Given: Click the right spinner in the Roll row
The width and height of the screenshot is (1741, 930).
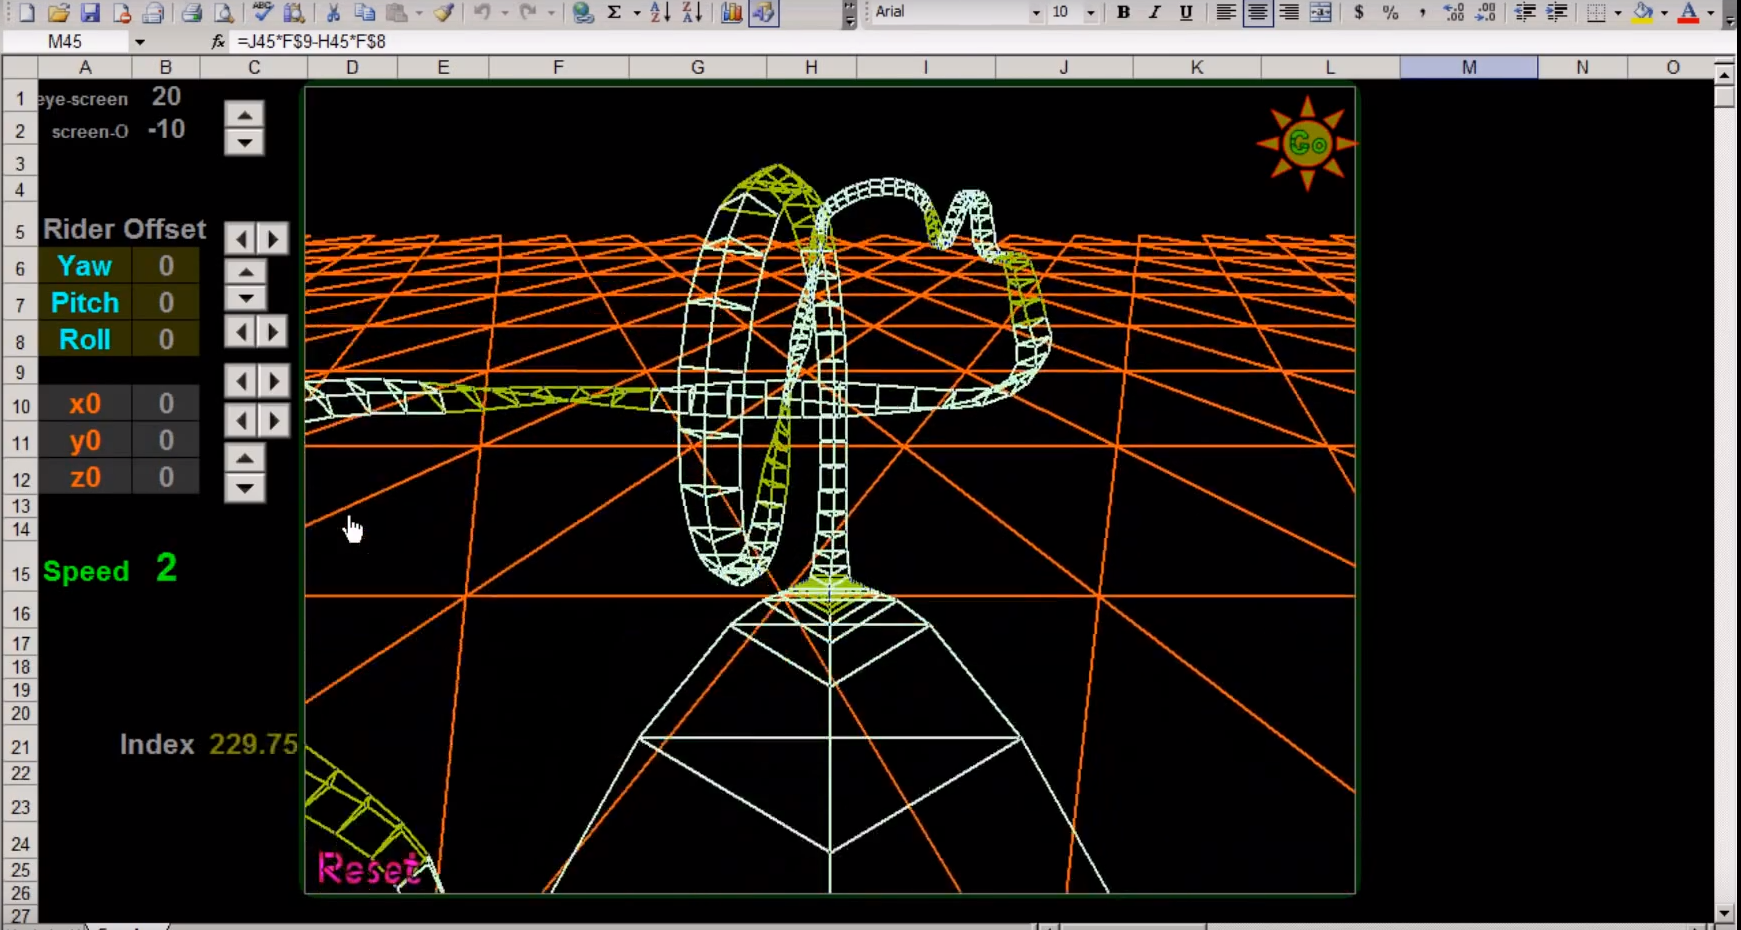Looking at the screenshot, I should [x=273, y=332].
